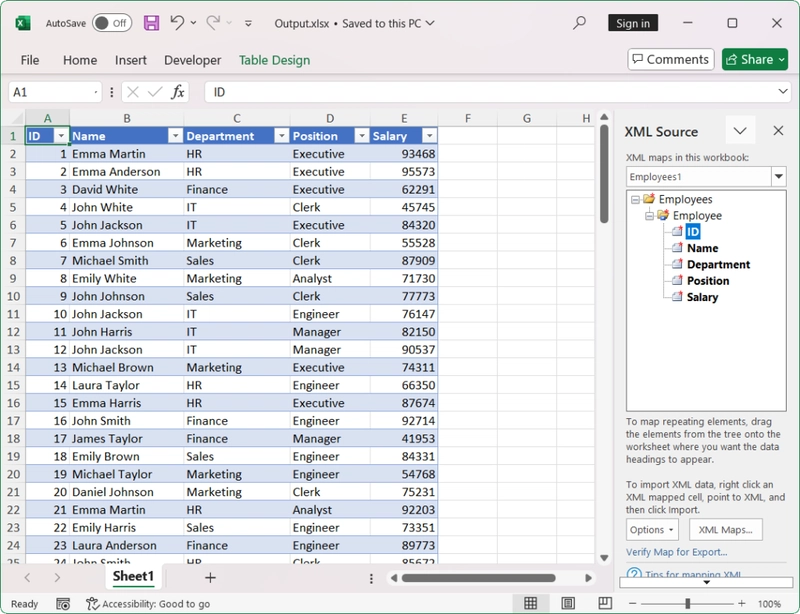The image size is (800, 614).
Task: Toggle the AutoSave switch
Action: click(x=111, y=23)
